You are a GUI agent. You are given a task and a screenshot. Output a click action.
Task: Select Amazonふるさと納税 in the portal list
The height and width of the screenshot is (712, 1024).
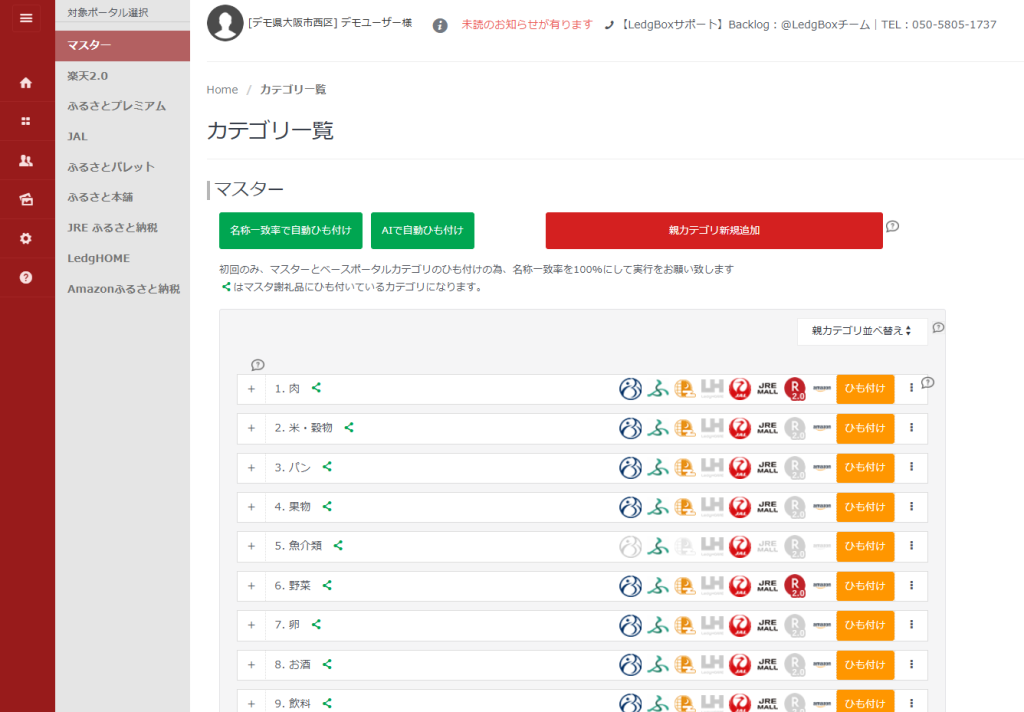click(x=123, y=289)
